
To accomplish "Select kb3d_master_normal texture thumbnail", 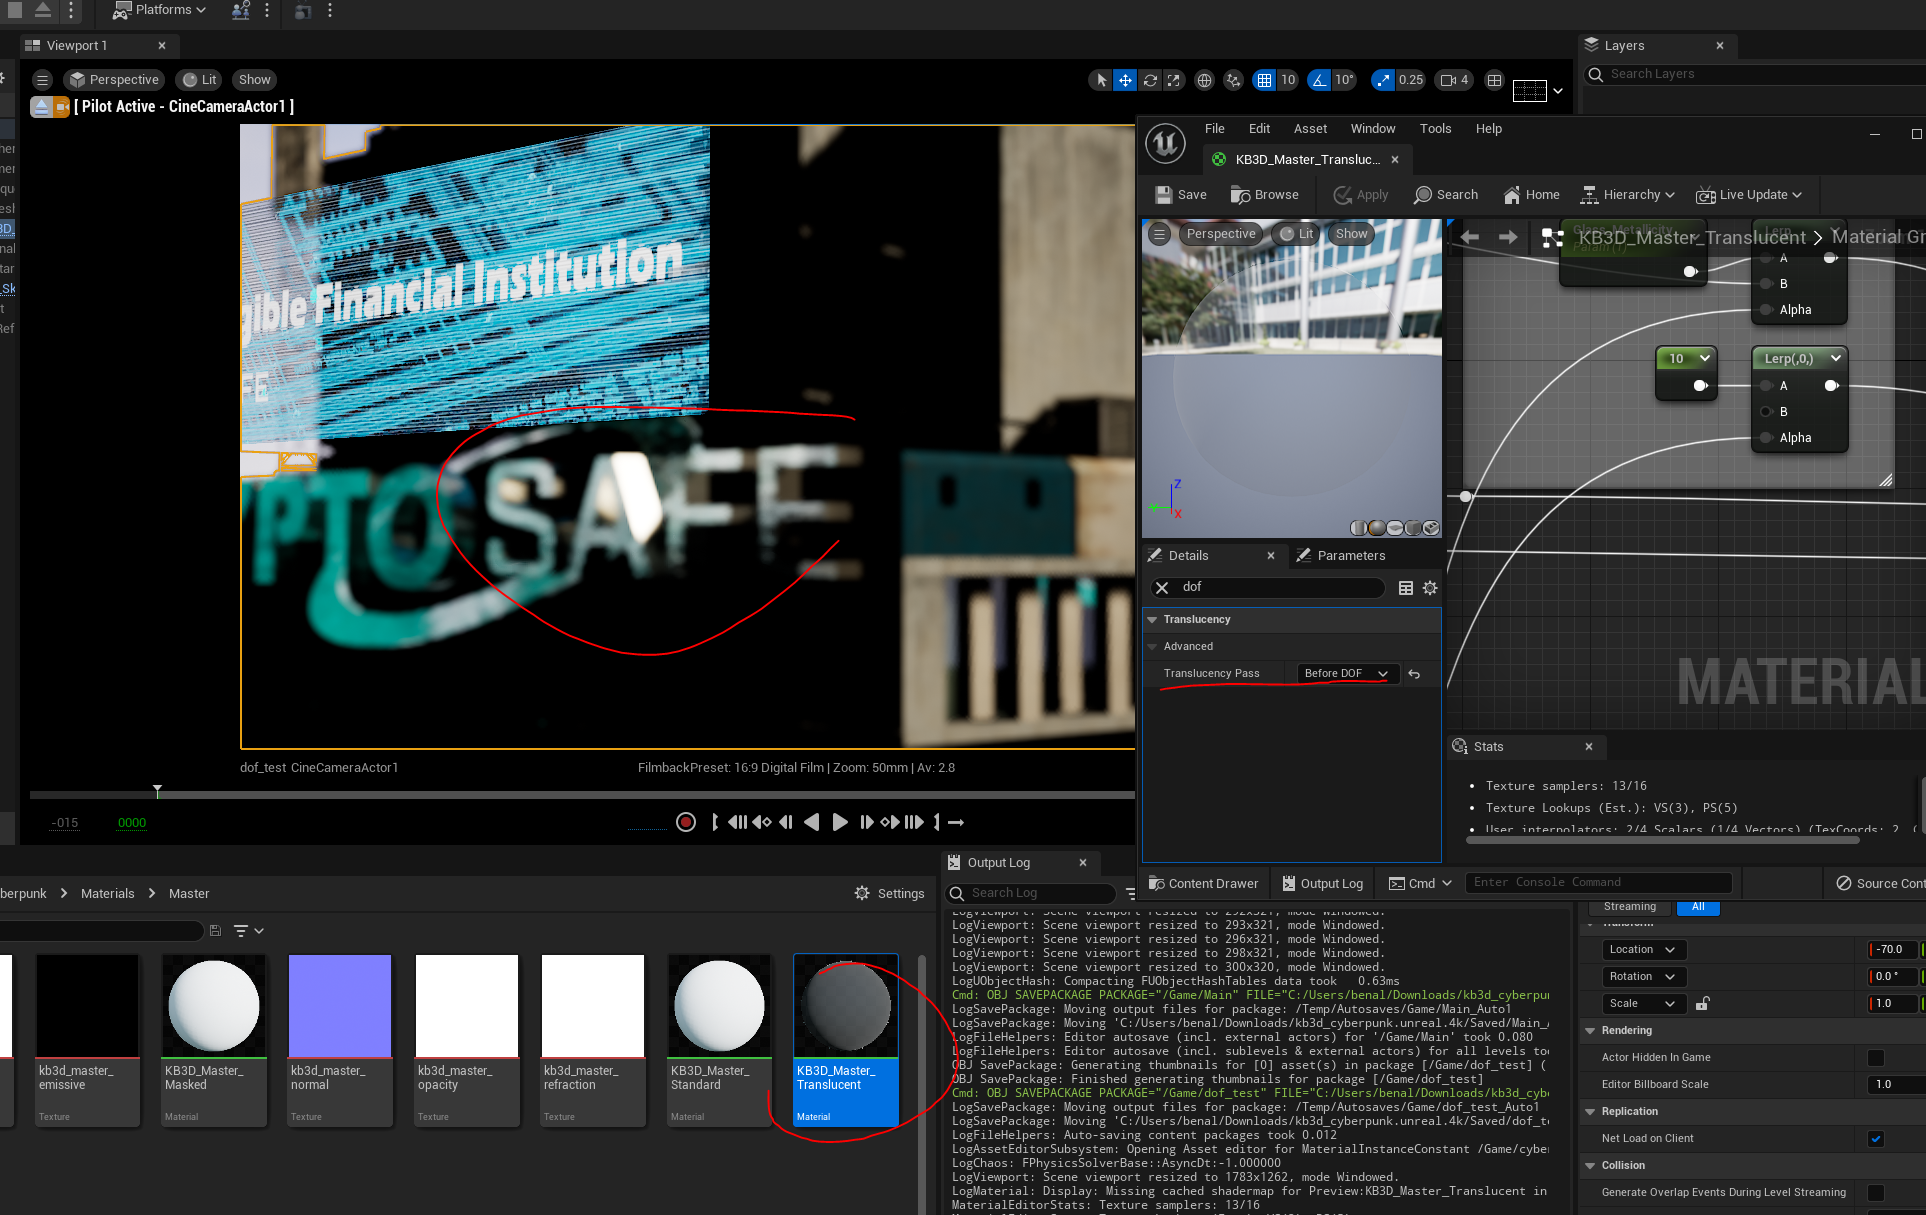I will 340,1006.
